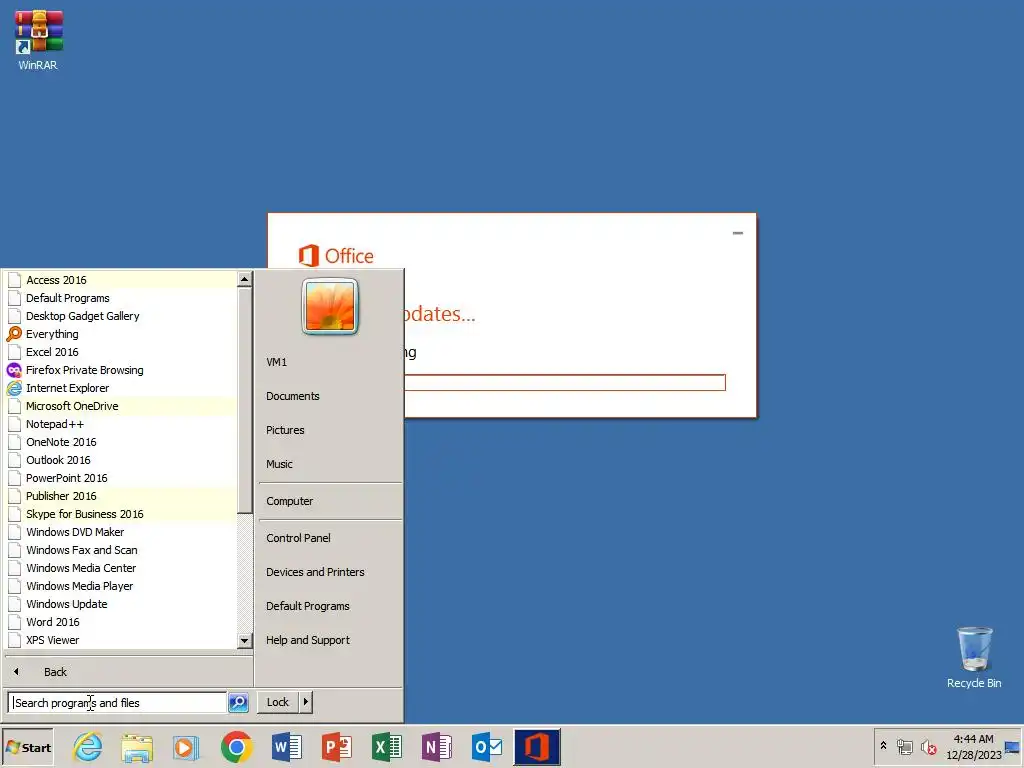The image size is (1024, 768).
Task: Open PowerPoint from the taskbar
Action: 337,746
